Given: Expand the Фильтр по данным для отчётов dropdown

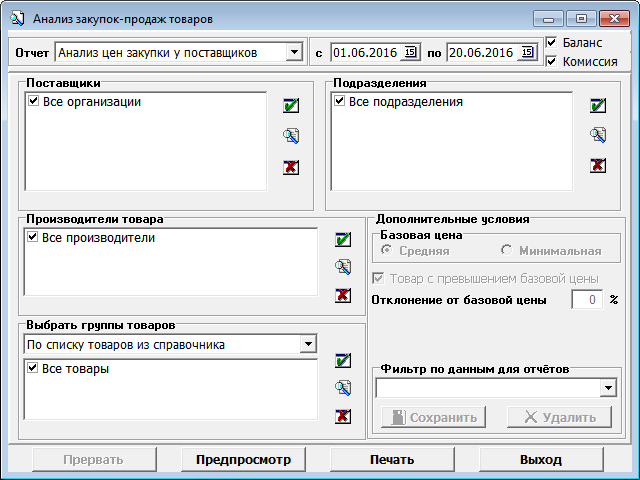Looking at the screenshot, I should tap(607, 388).
